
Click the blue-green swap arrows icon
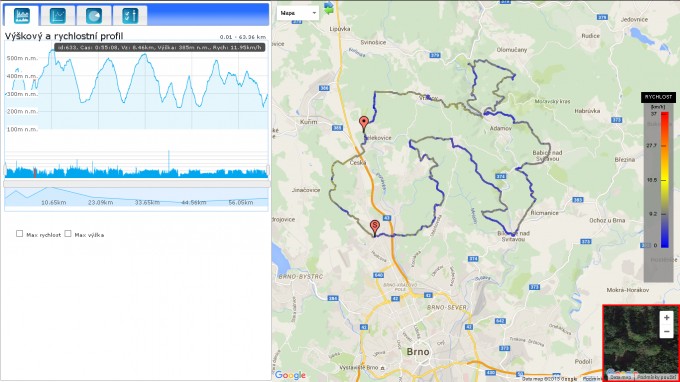click(x=329, y=7)
